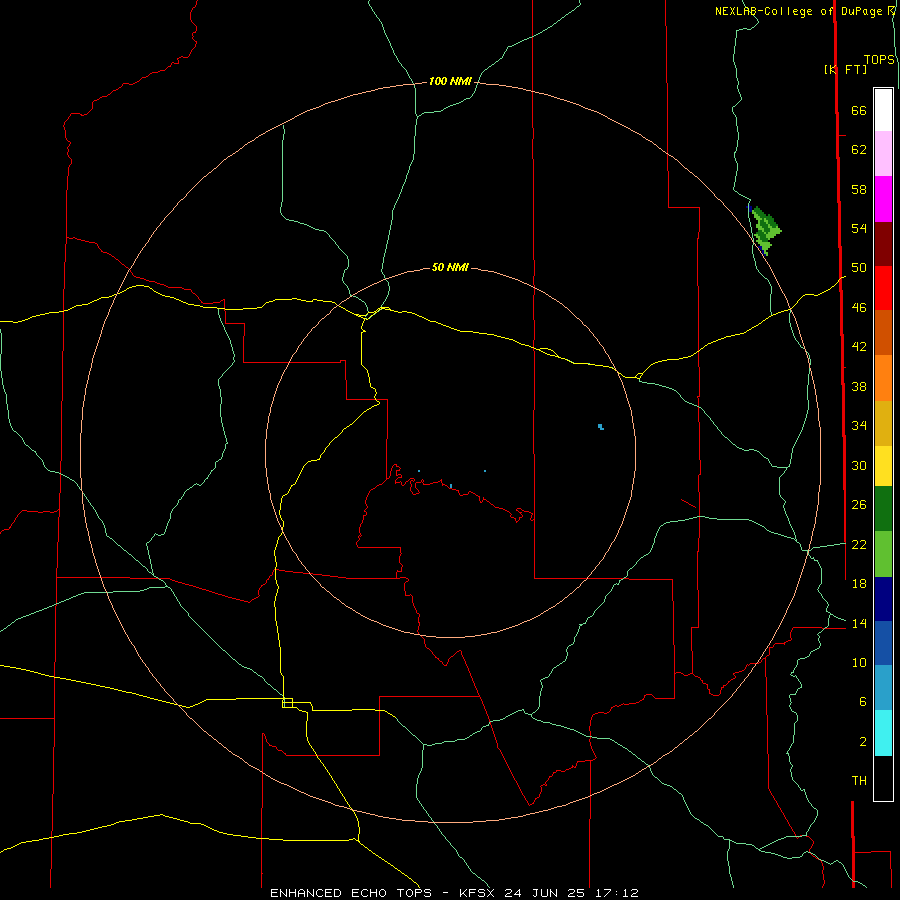Image resolution: width=900 pixels, height=900 pixels.
Task: Select the dark red legend swatch beside 54
Action: pyautogui.click(x=883, y=243)
